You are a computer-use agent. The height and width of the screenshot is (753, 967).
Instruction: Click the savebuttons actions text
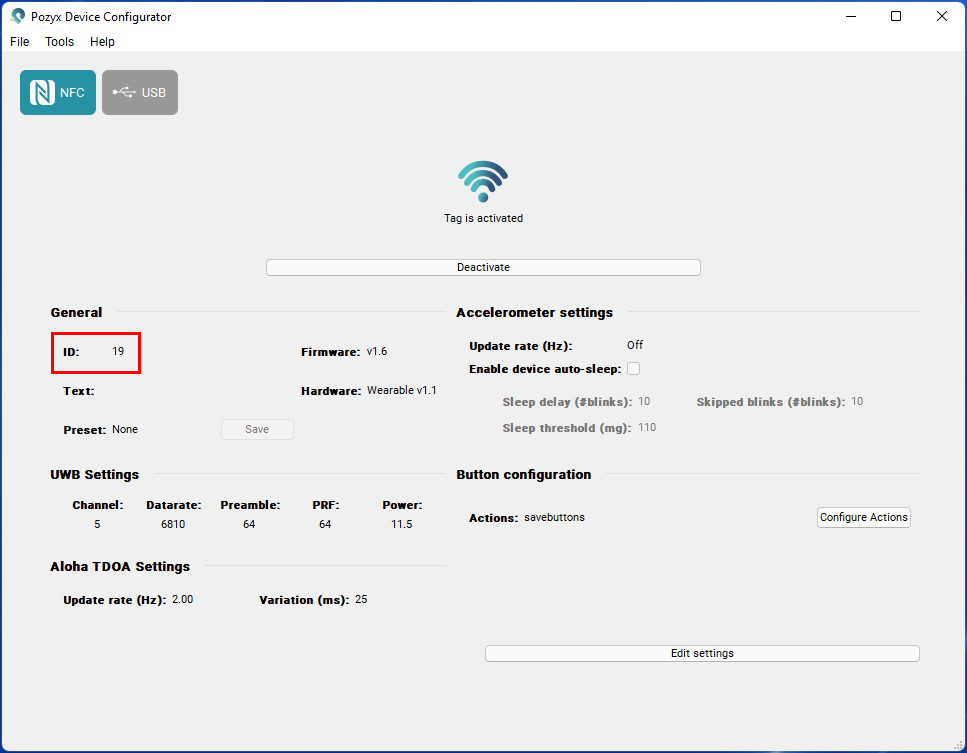coord(554,517)
